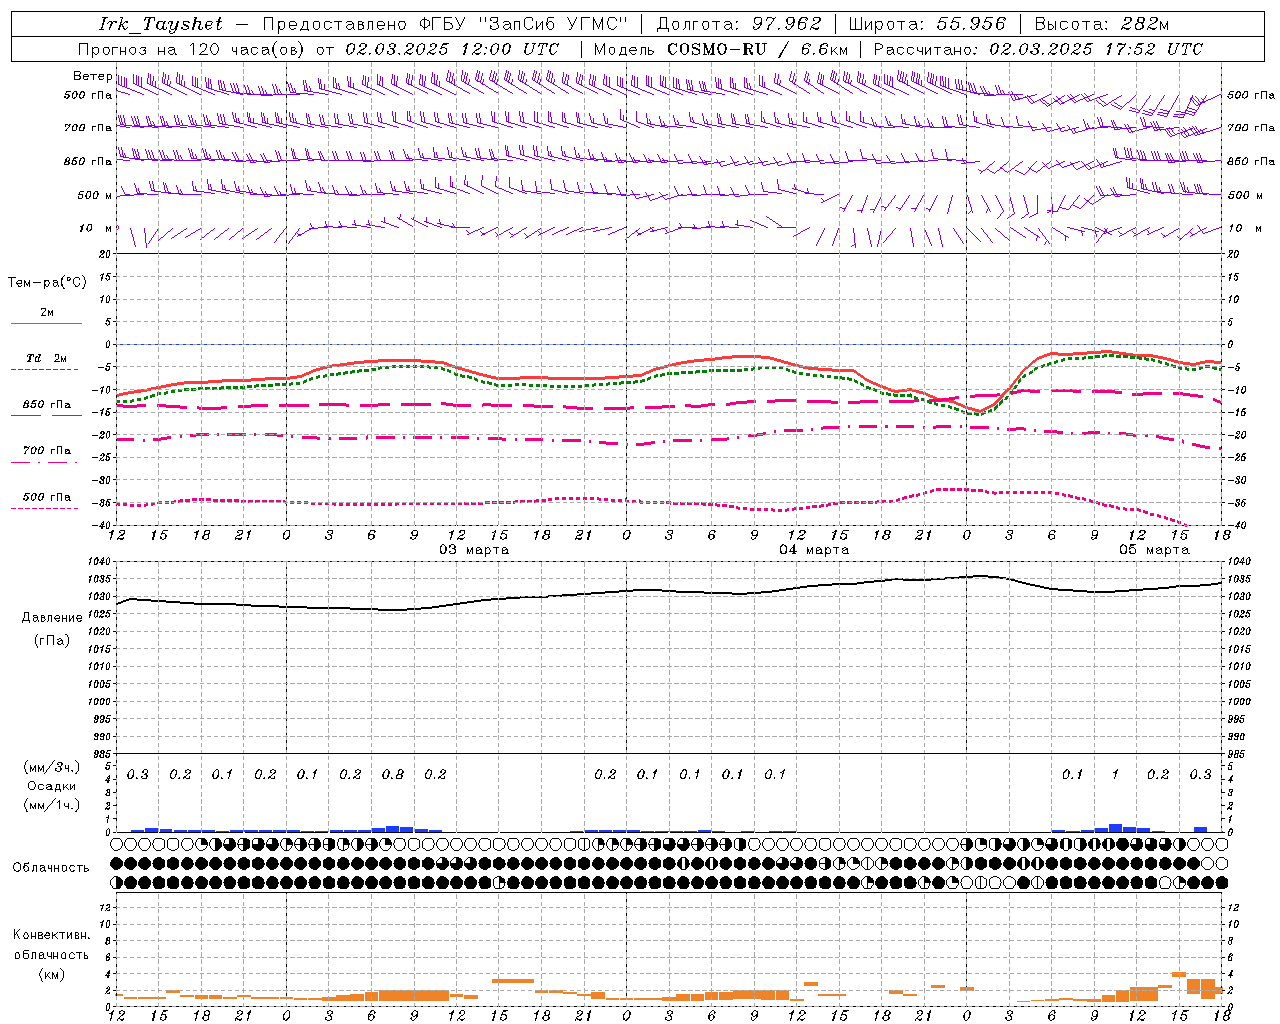
Task: Click the '05 марта' date label
Action: 1154,550
